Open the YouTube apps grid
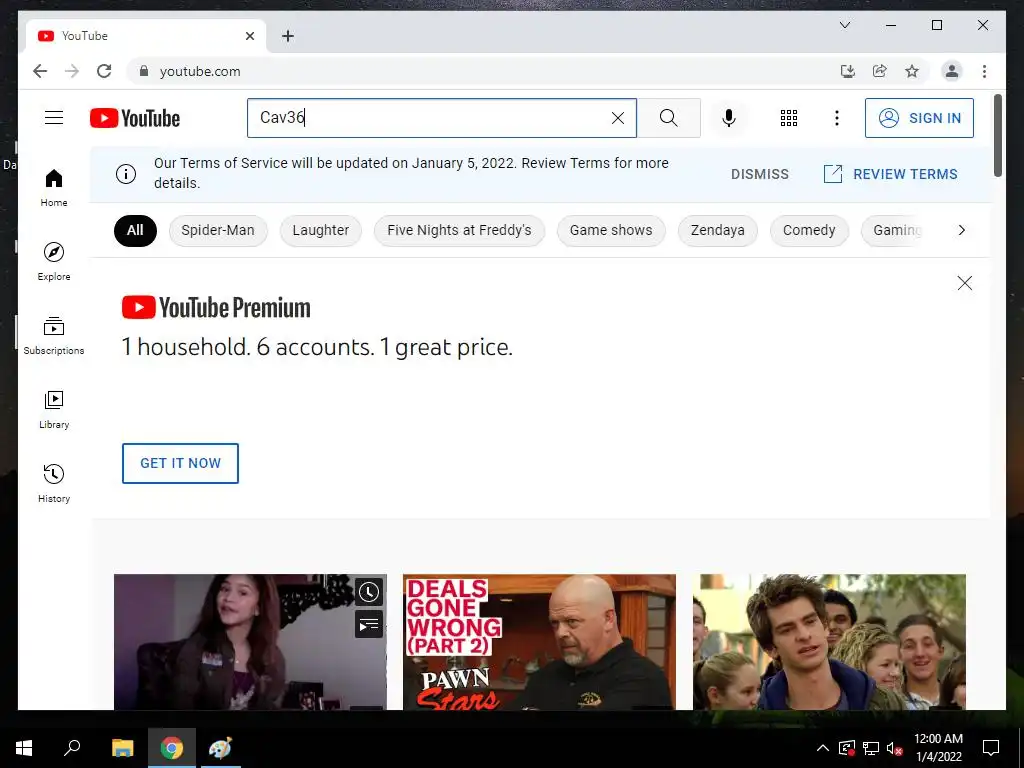1024x768 pixels. (x=788, y=118)
